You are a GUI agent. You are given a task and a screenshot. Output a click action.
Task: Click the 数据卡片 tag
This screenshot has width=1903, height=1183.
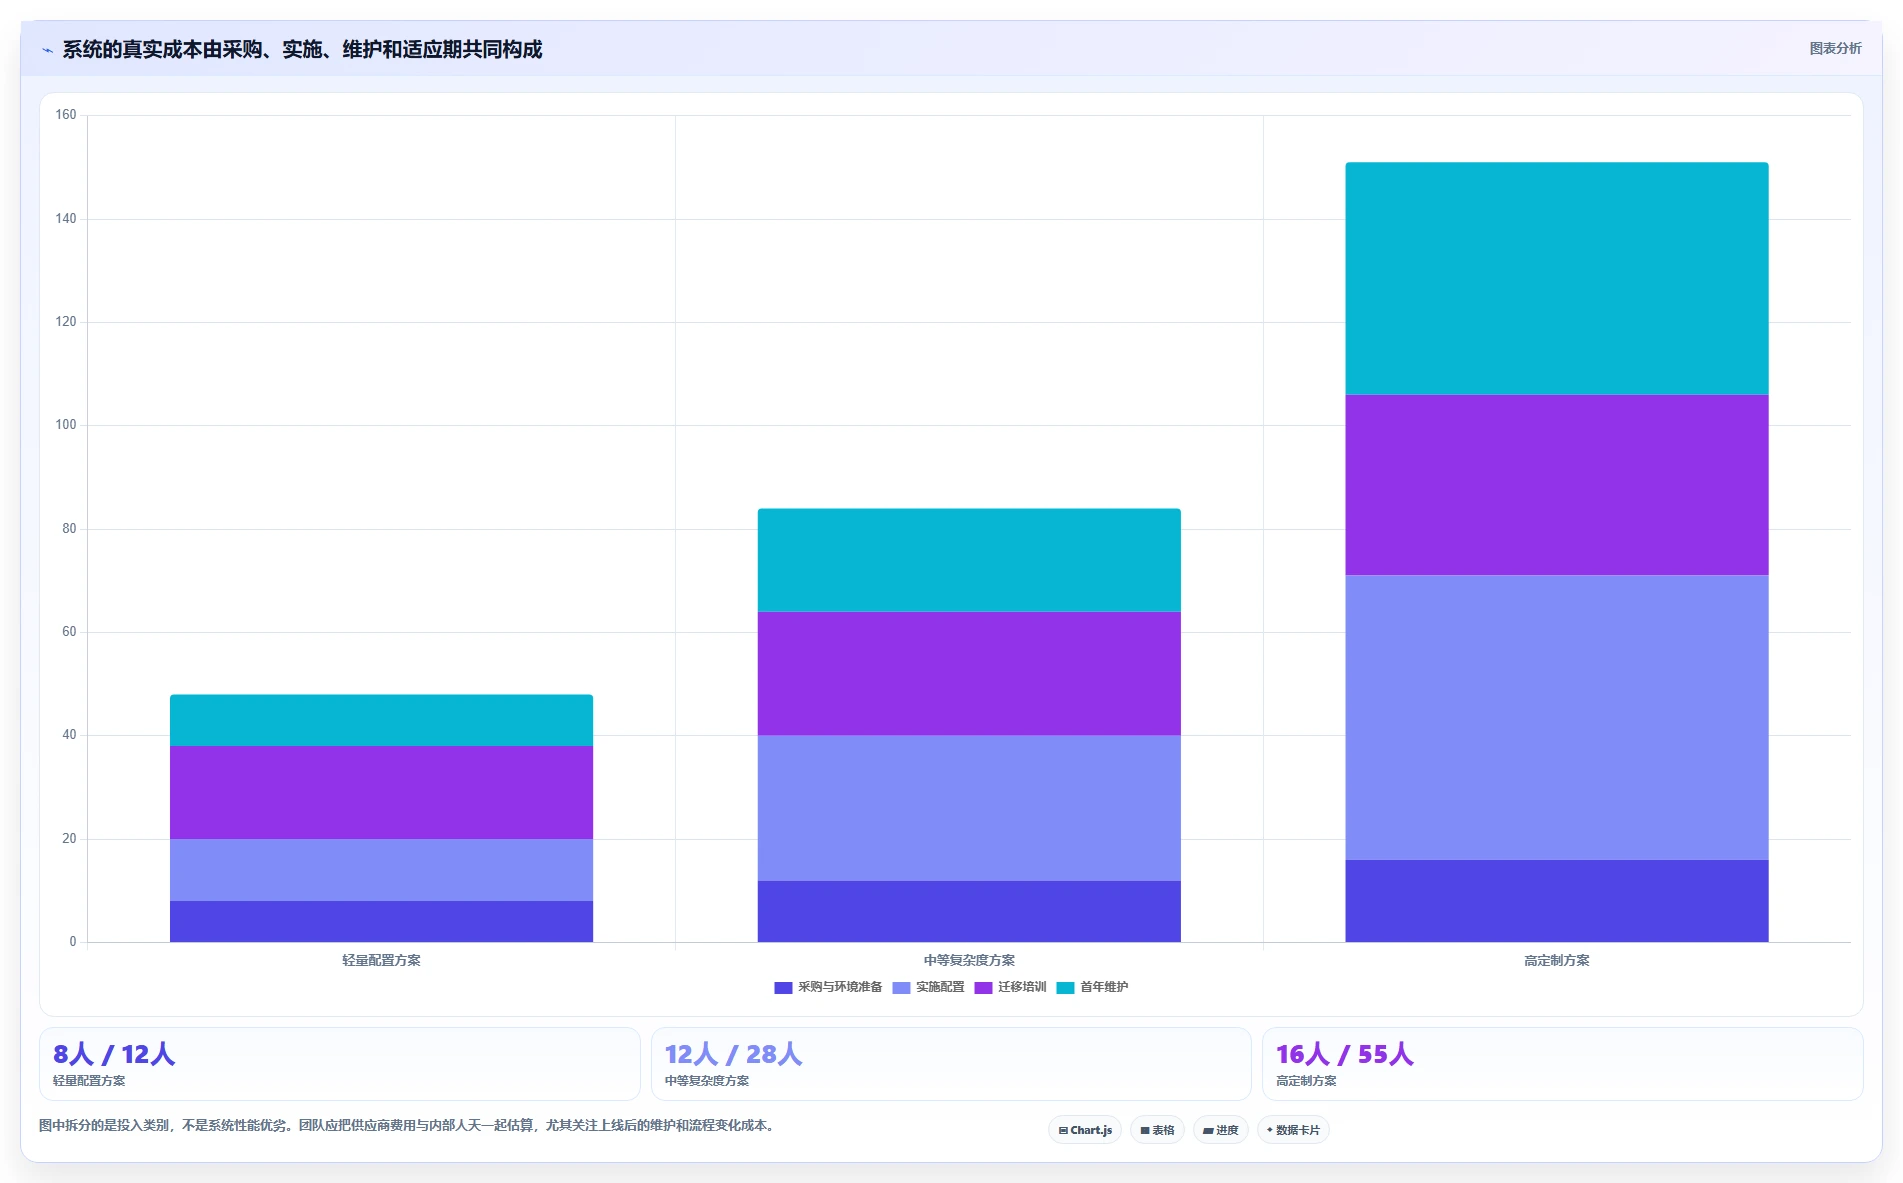[x=1293, y=1130]
